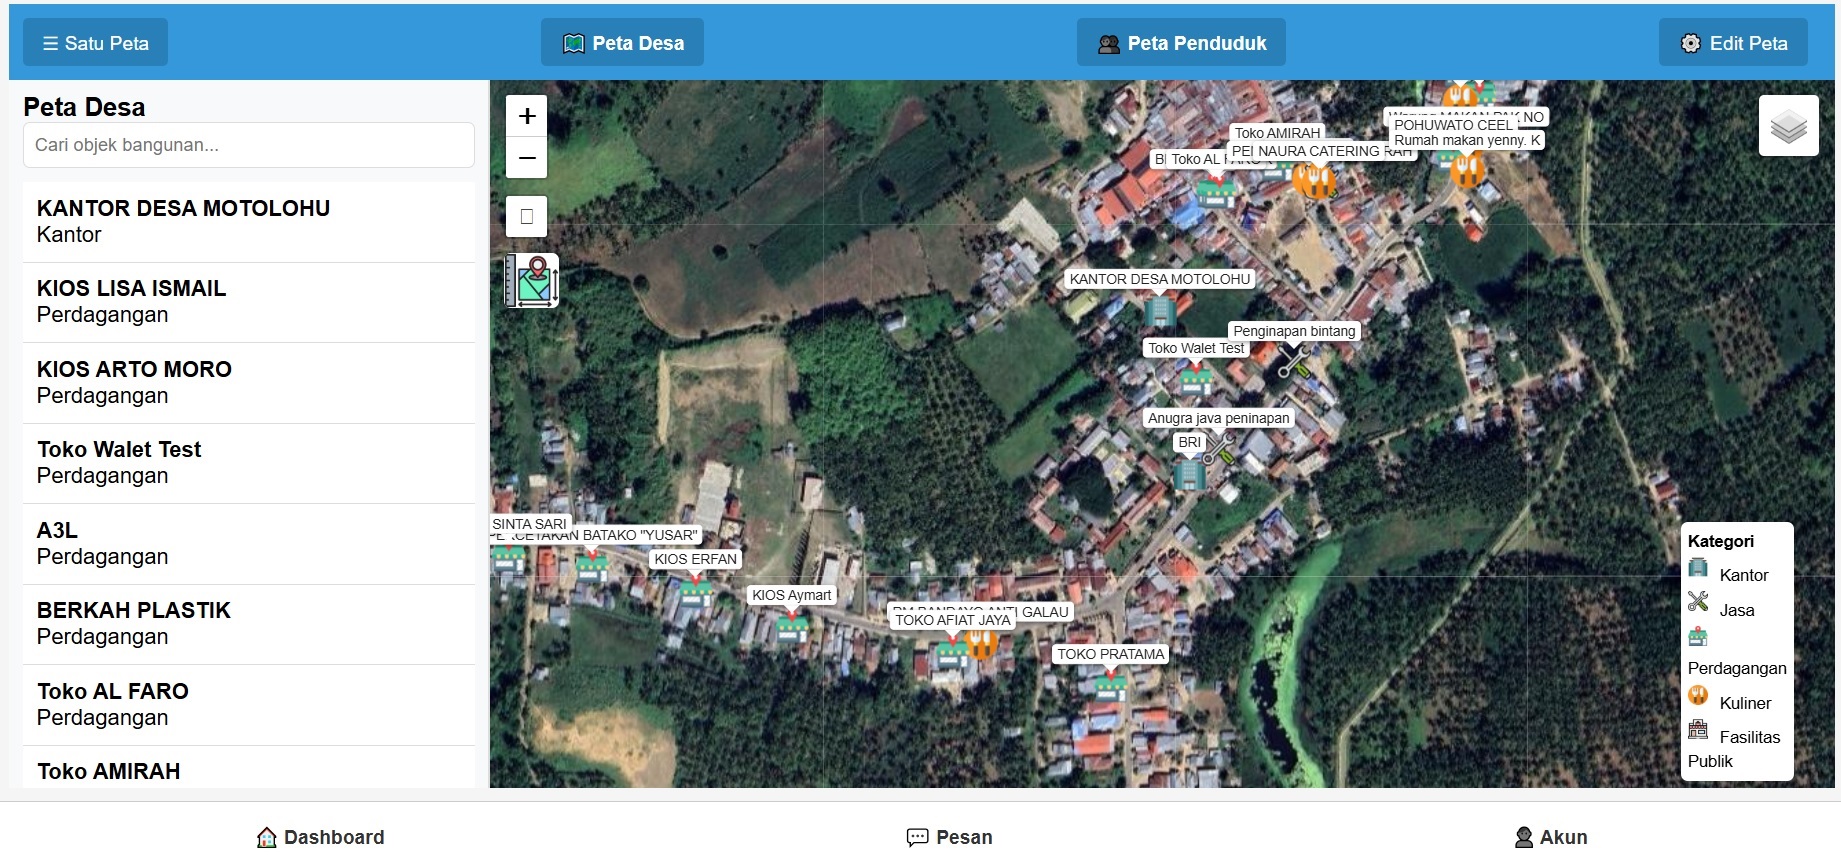Toggle fullscreen map view button
The height and width of the screenshot is (863, 1841).
tap(527, 216)
